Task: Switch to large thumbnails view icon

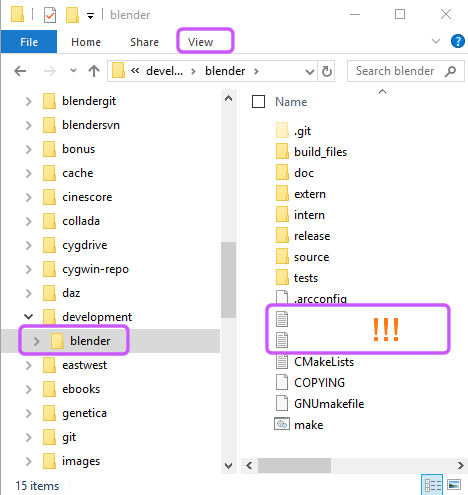Action: tap(454, 485)
